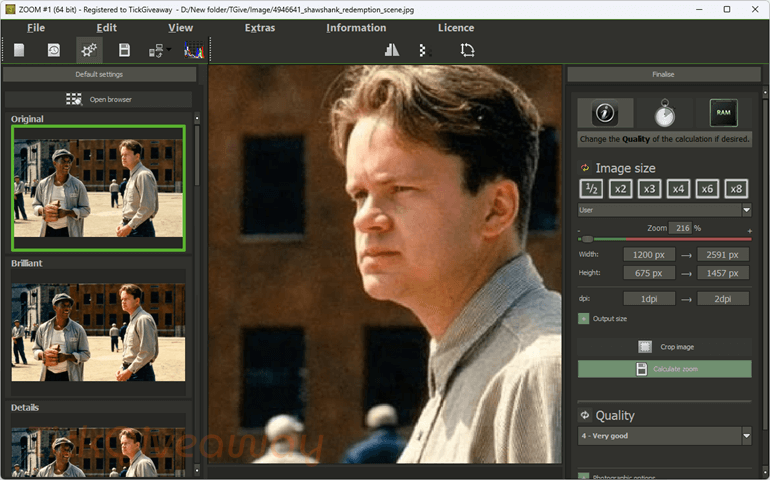Click the Calculate zoom button
This screenshot has height=480, width=770.
[x=664, y=369]
